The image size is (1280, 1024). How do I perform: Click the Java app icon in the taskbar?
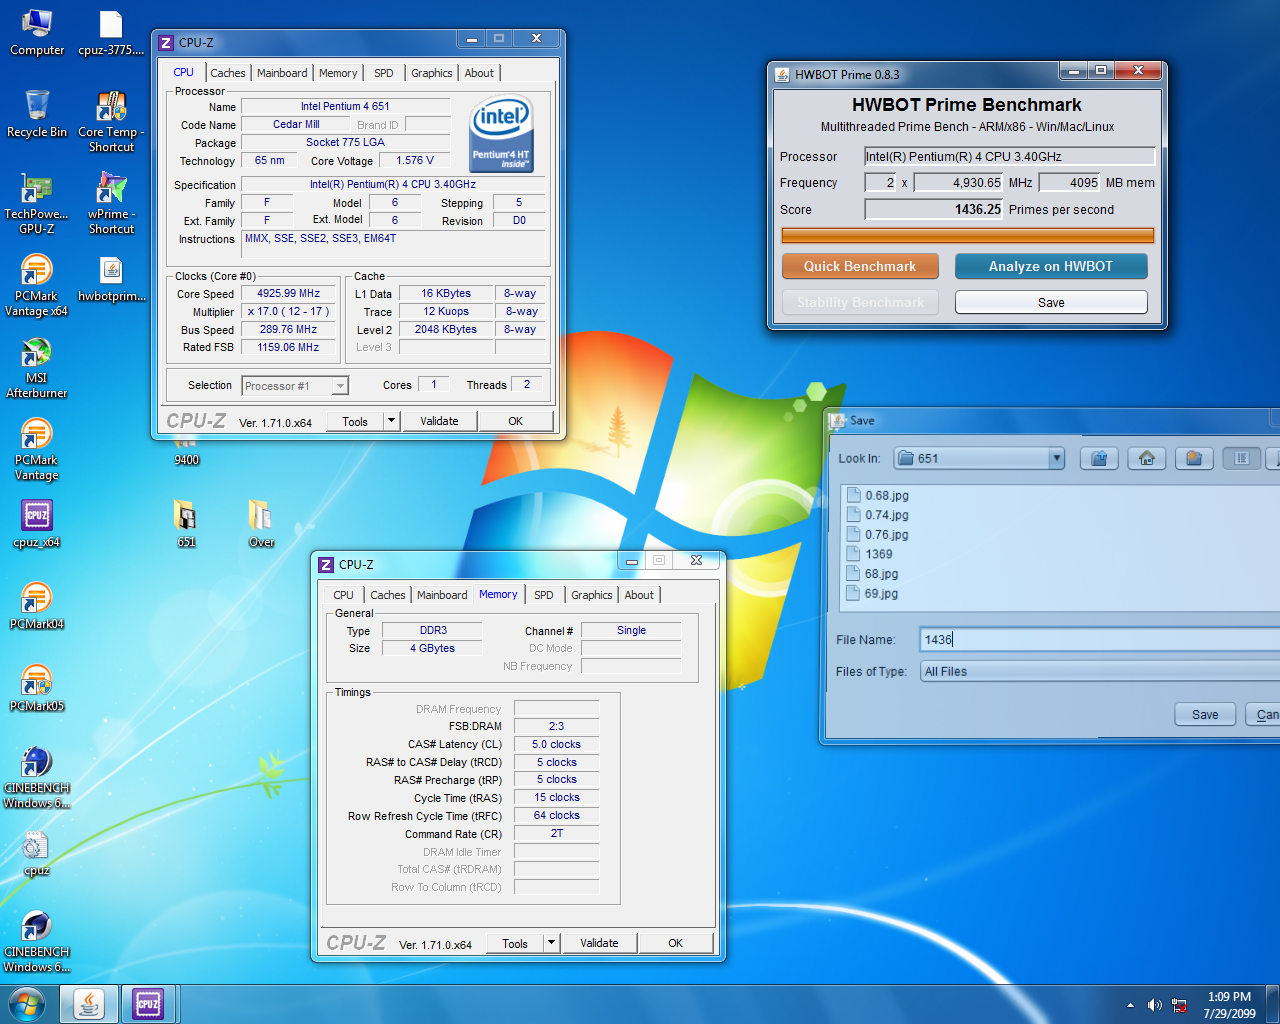[88, 1003]
